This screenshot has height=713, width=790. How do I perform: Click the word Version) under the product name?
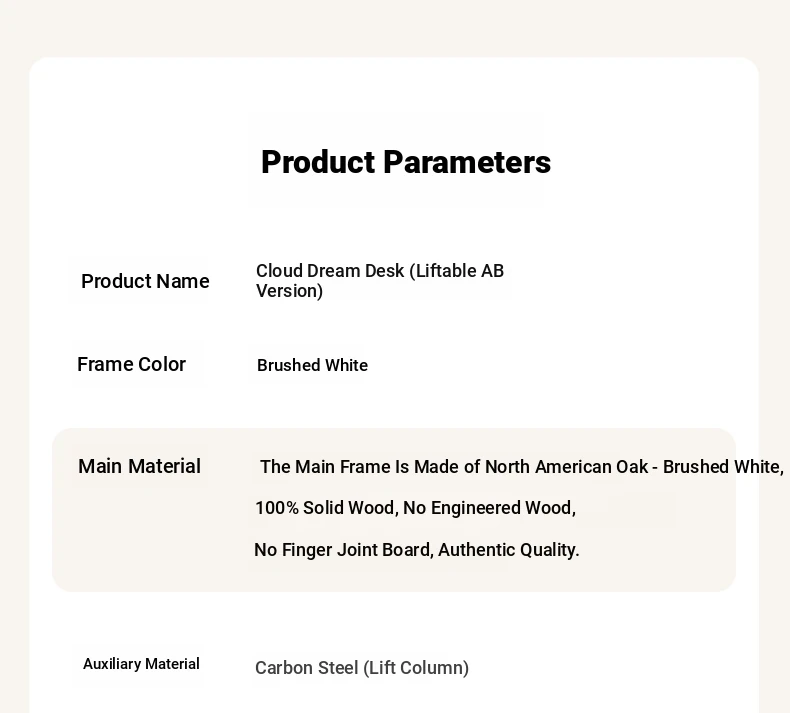[x=289, y=291]
